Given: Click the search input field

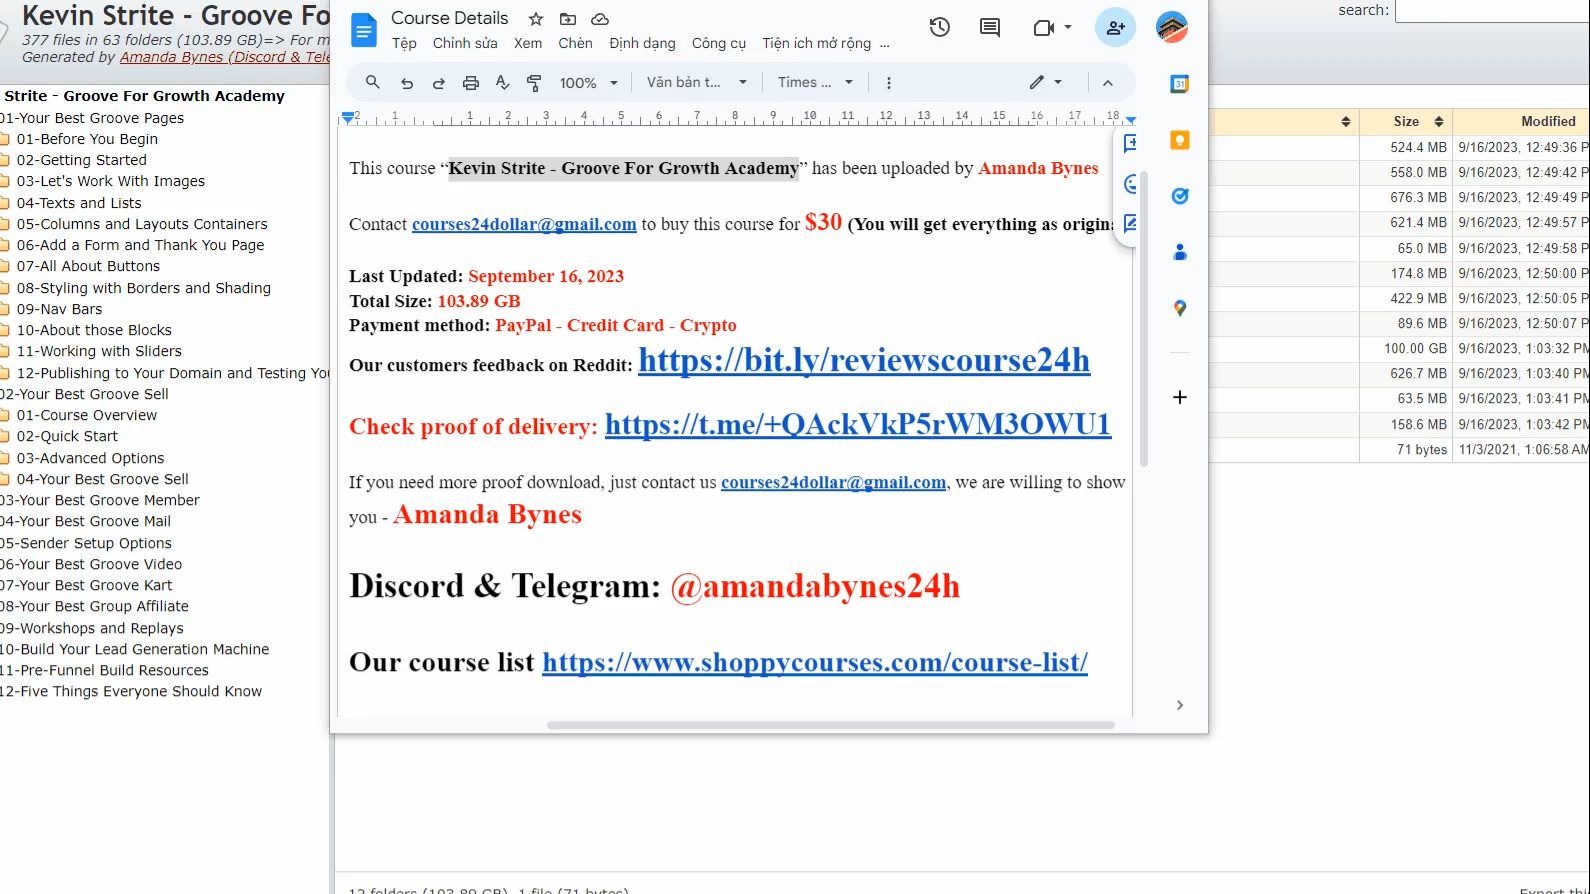Looking at the screenshot, I should (x=1492, y=11).
